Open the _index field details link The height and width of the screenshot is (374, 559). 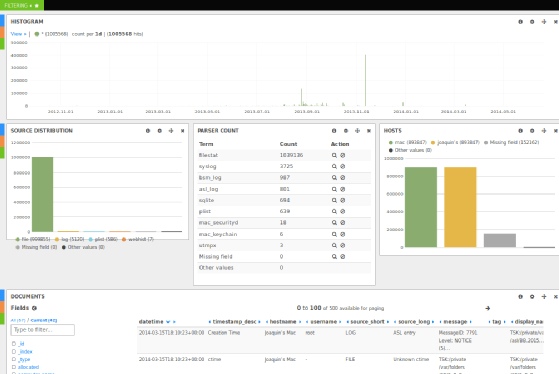[x=25, y=352]
